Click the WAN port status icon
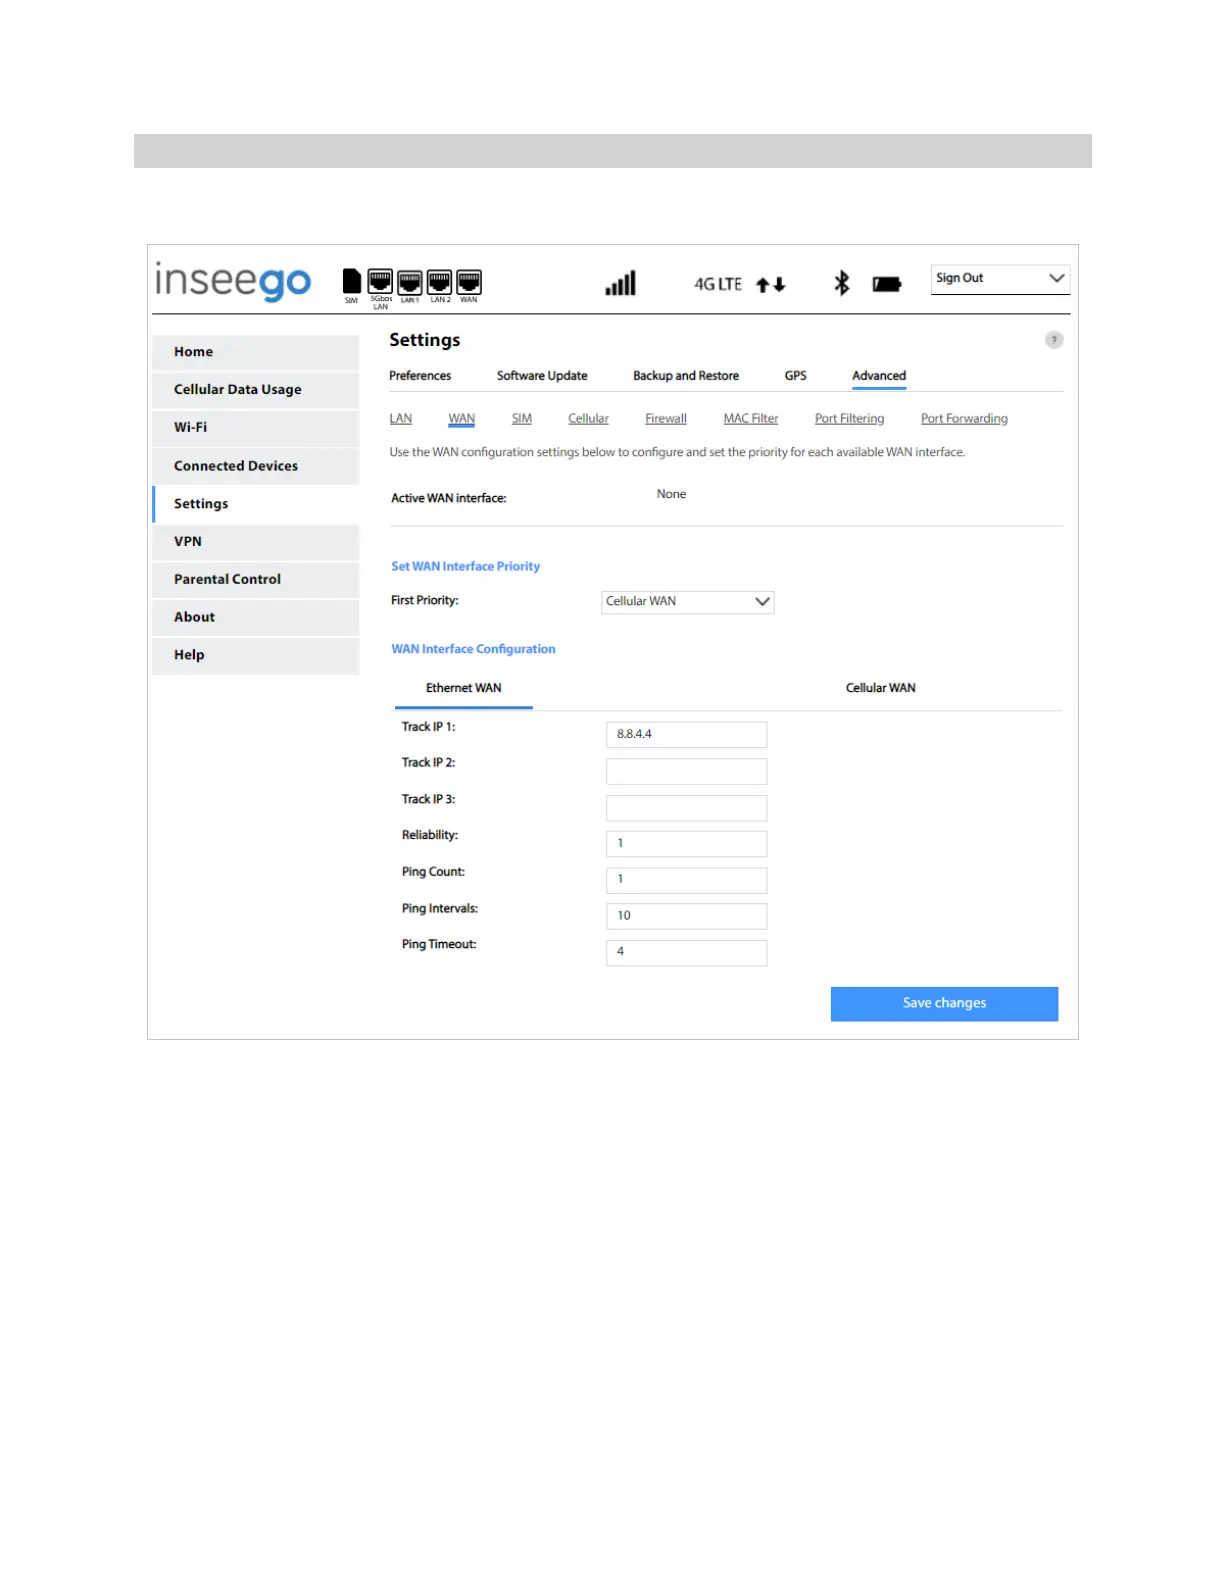1224x1584 pixels. click(x=469, y=281)
